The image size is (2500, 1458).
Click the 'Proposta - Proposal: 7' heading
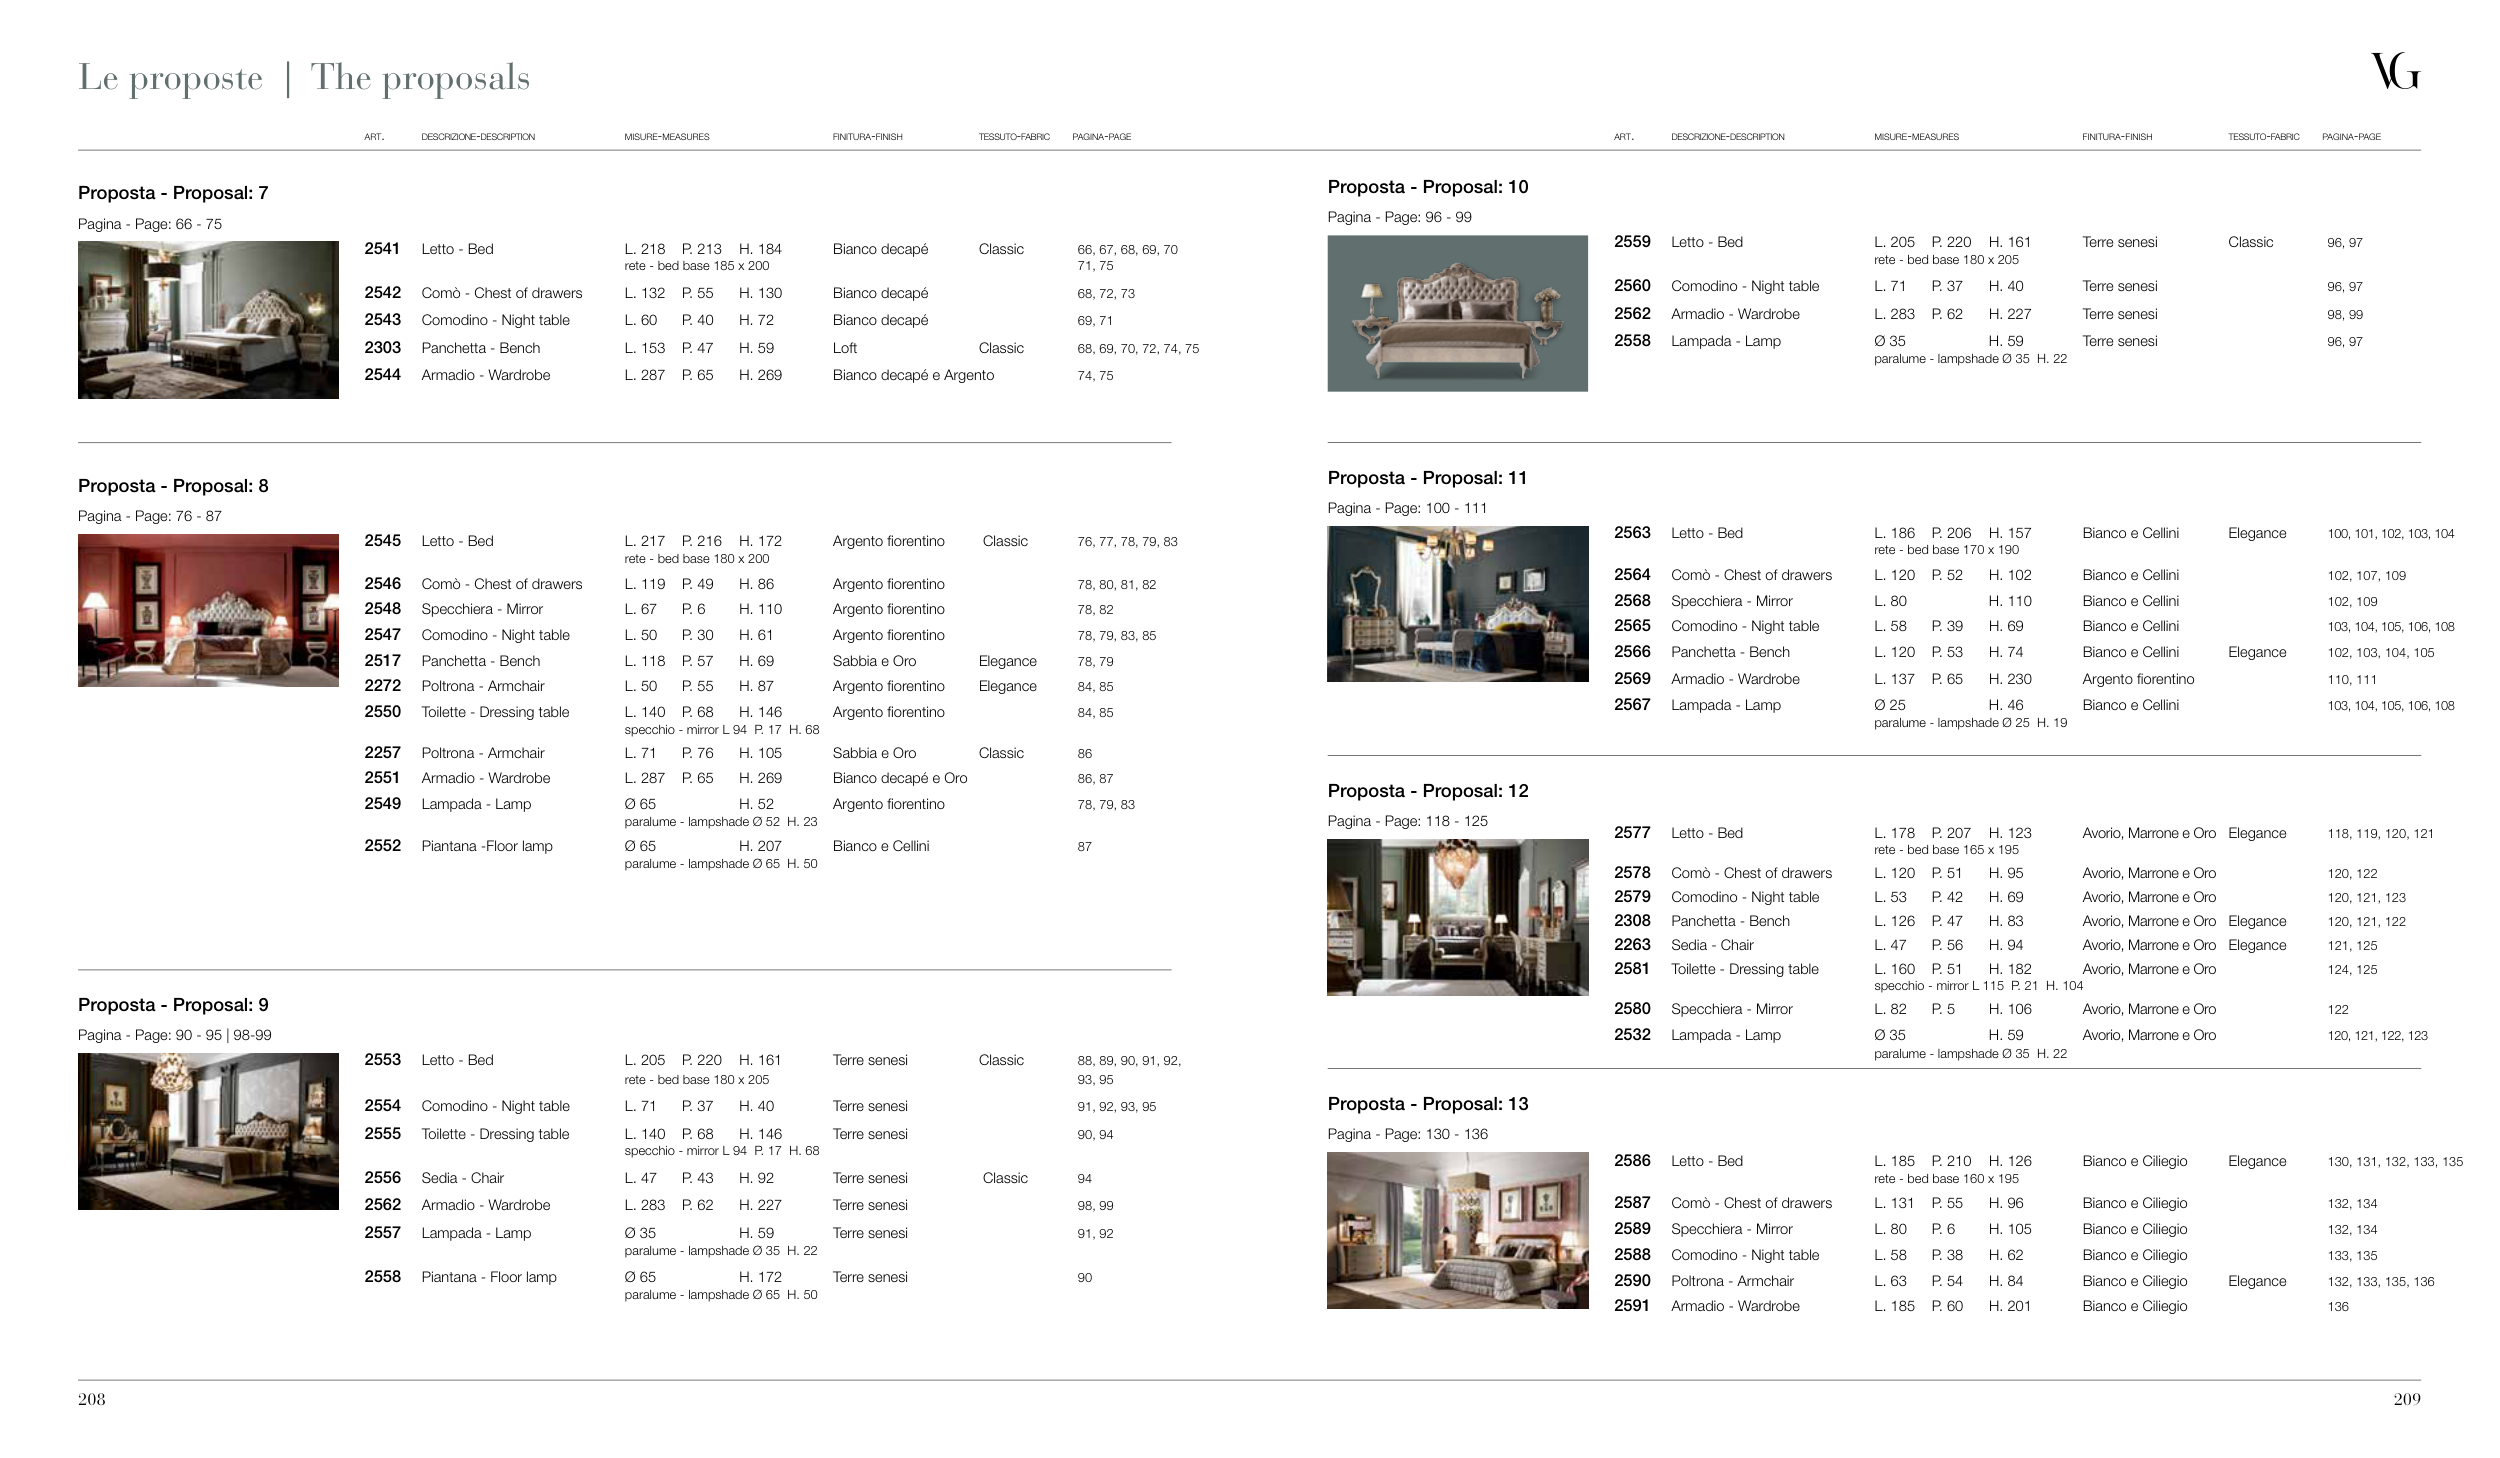(x=173, y=193)
